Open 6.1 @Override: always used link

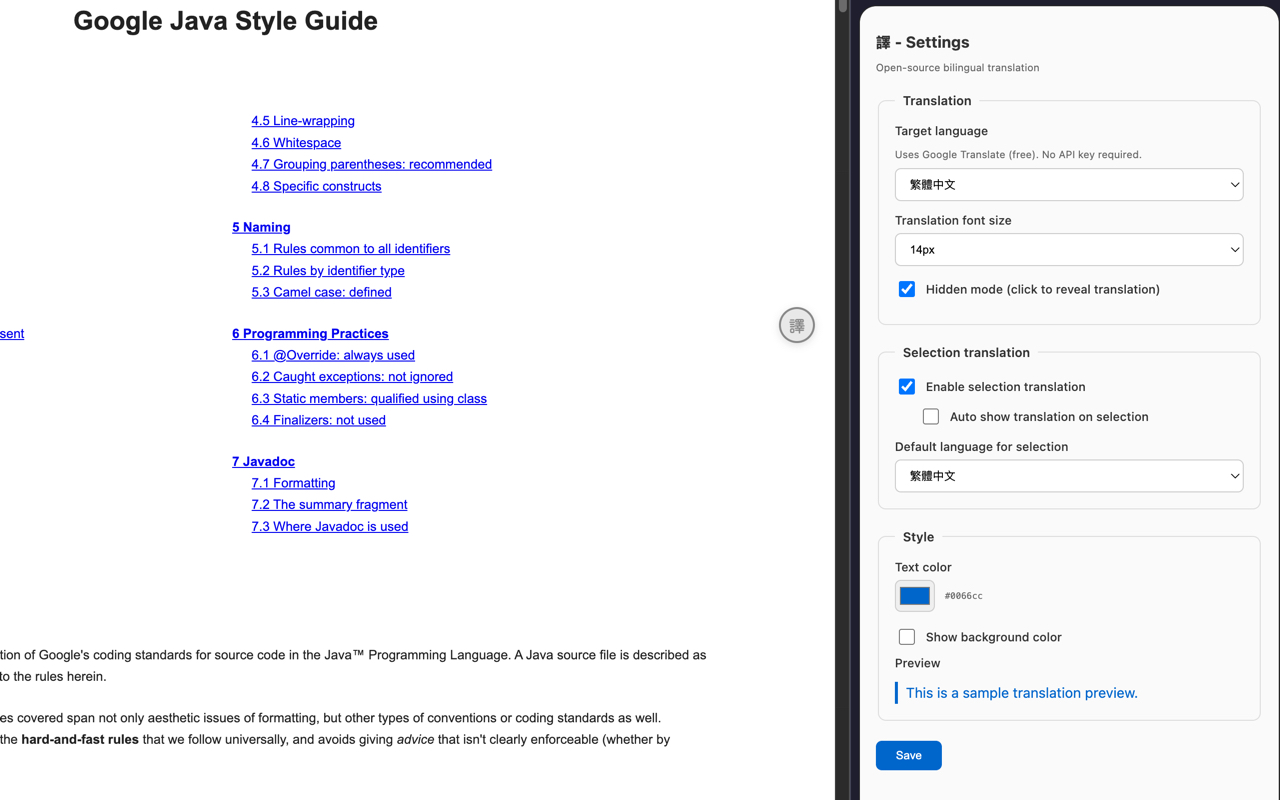pyautogui.click(x=333, y=355)
